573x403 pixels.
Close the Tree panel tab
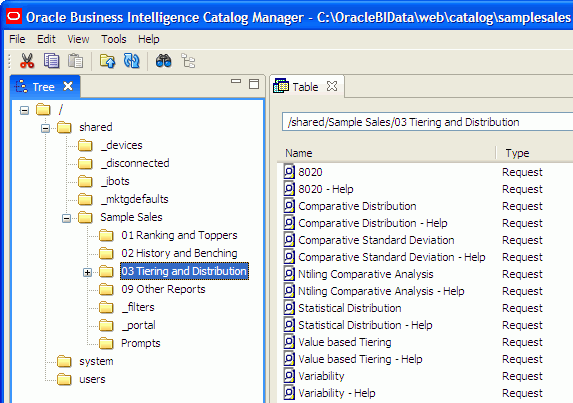(x=68, y=86)
